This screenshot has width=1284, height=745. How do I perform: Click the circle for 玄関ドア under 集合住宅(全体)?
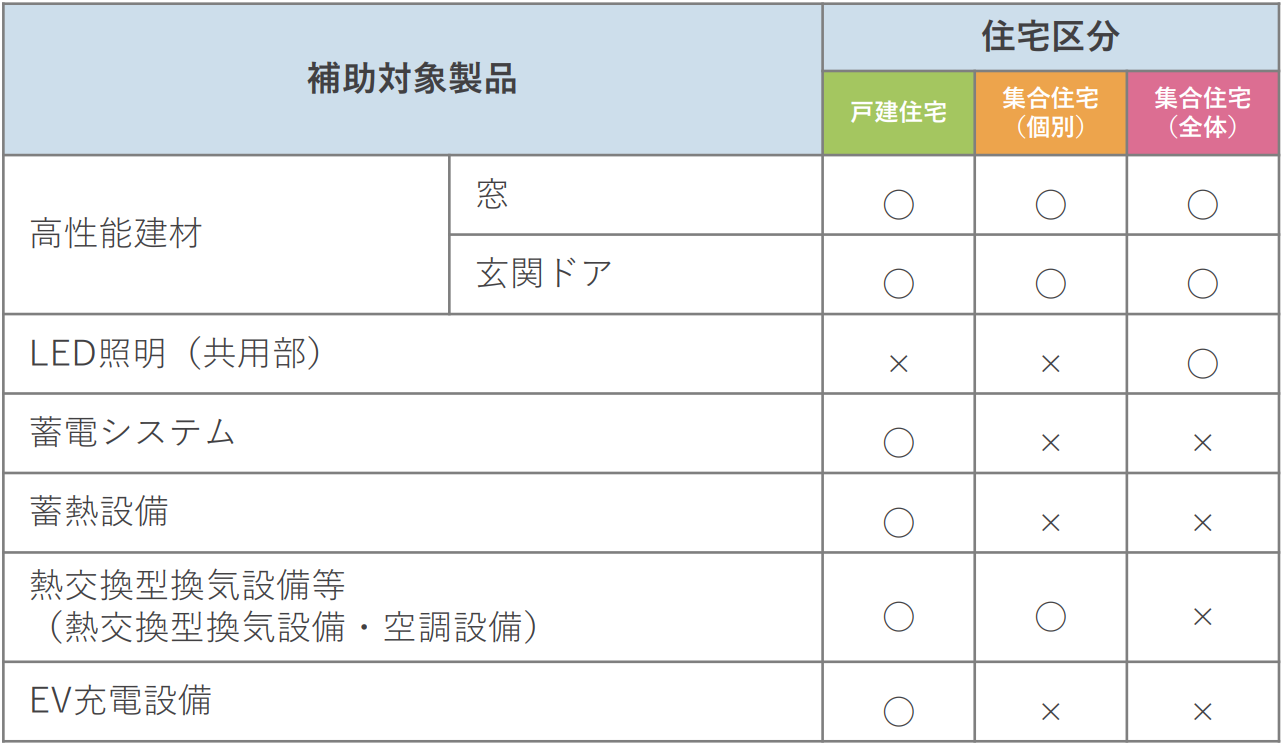point(1202,284)
